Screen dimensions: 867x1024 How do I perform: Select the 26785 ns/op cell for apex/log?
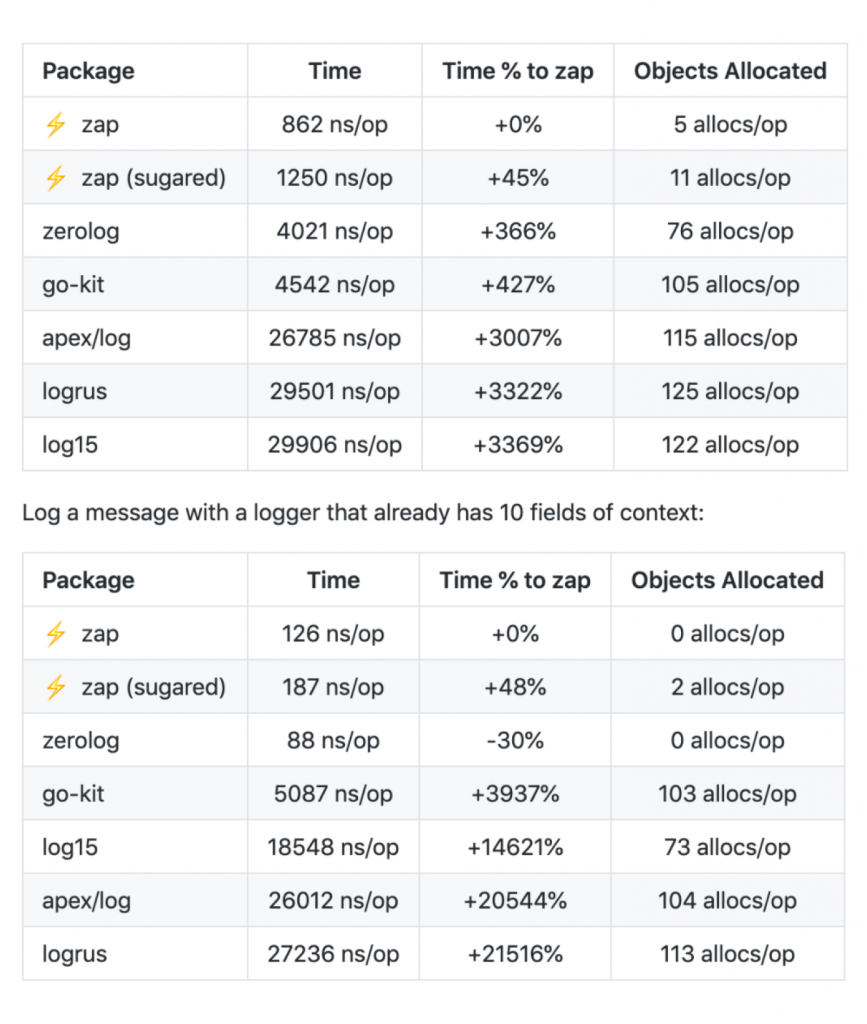click(x=334, y=338)
